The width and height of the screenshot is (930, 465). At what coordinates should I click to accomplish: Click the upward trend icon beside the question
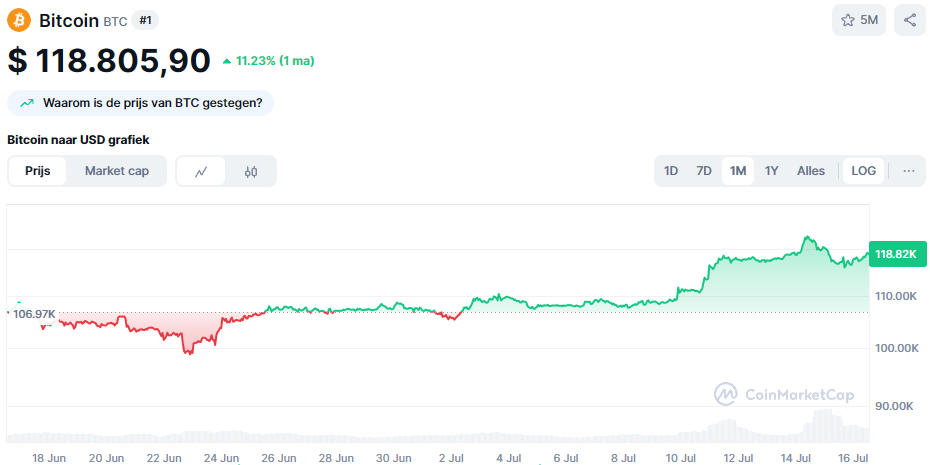(27, 103)
